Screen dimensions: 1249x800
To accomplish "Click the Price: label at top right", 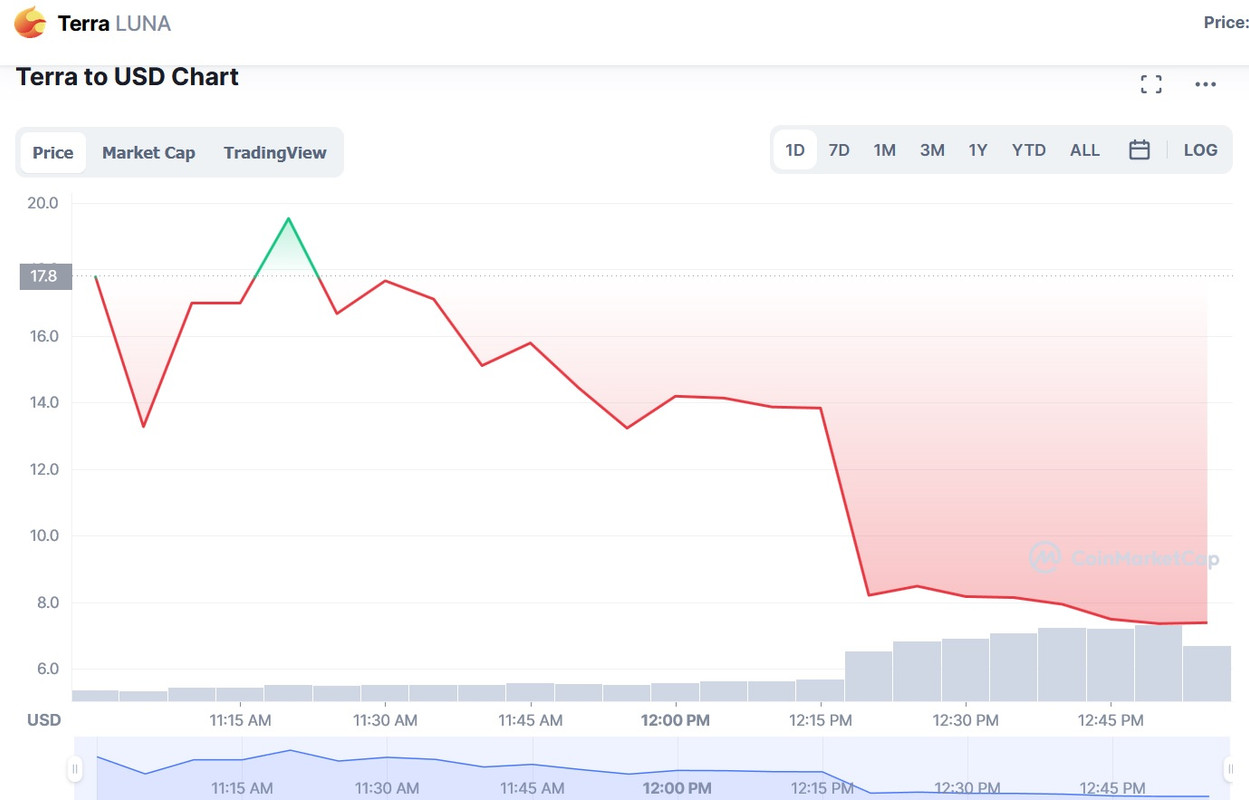I will tap(1226, 22).
